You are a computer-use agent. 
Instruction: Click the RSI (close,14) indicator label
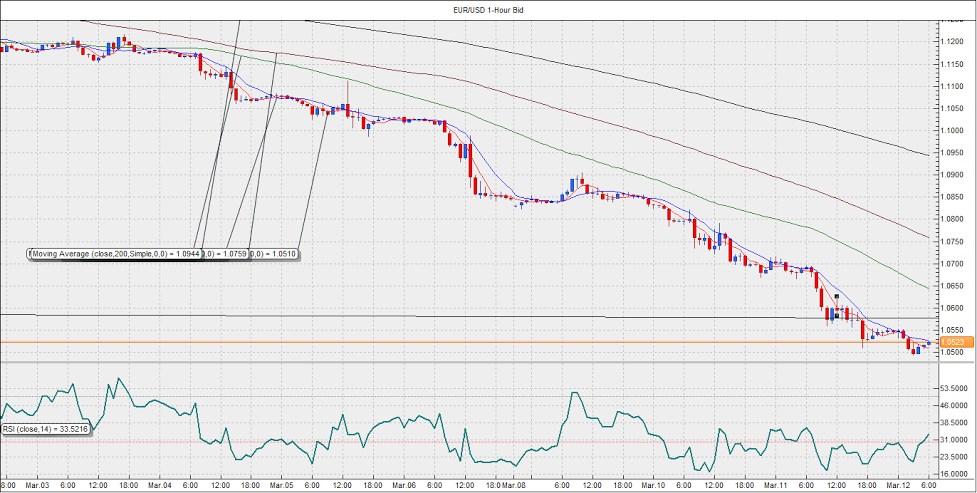[x=46, y=429]
